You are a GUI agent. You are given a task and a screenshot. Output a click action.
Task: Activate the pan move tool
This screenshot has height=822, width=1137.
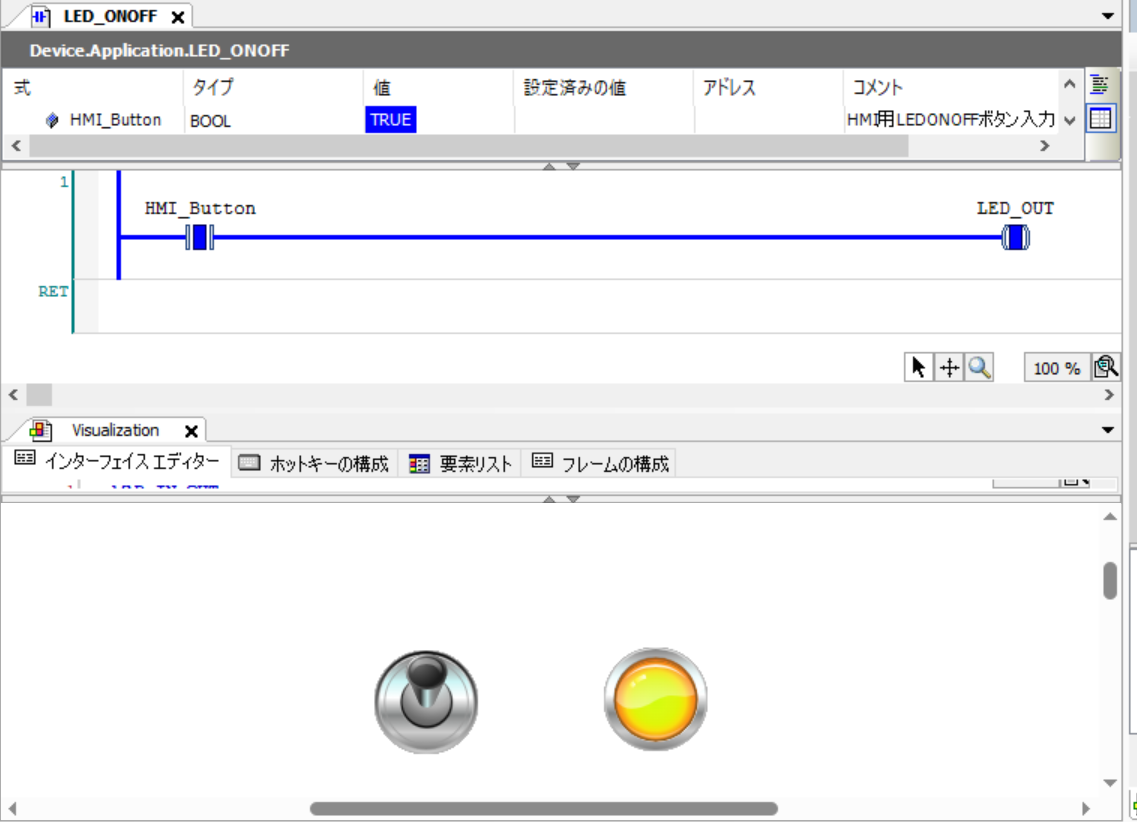coord(948,368)
